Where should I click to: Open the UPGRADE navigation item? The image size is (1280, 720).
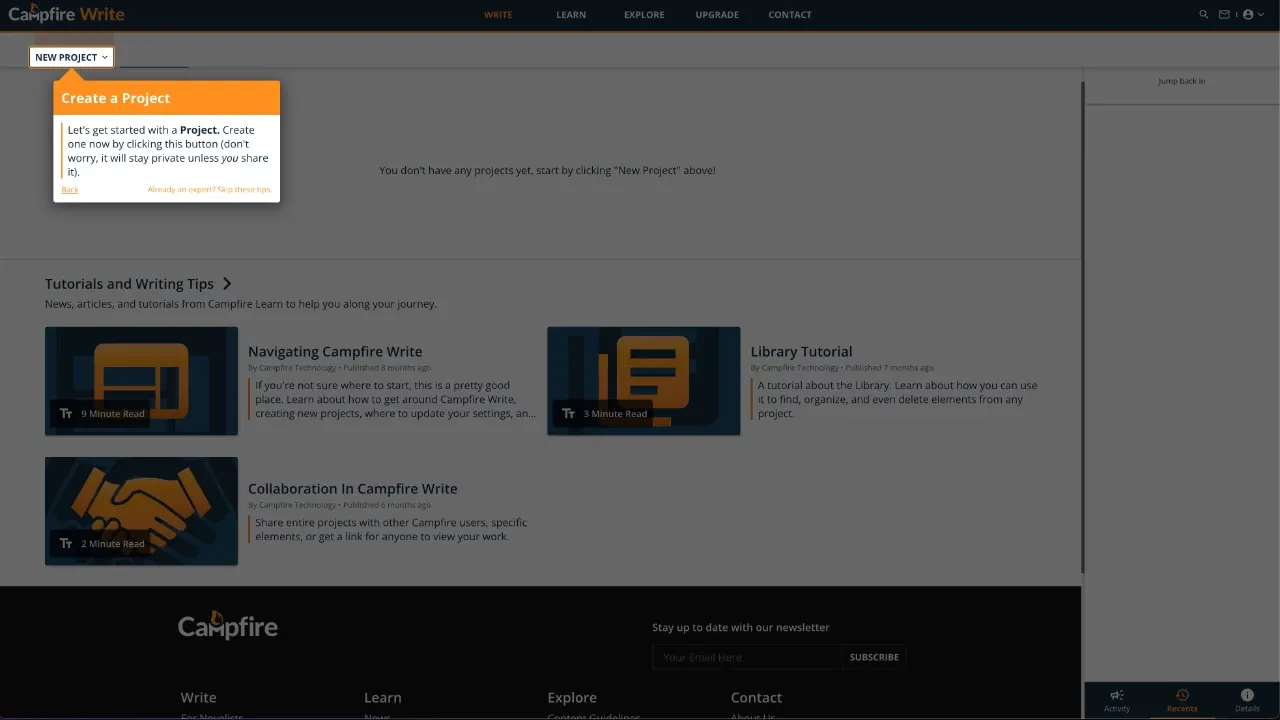point(716,14)
